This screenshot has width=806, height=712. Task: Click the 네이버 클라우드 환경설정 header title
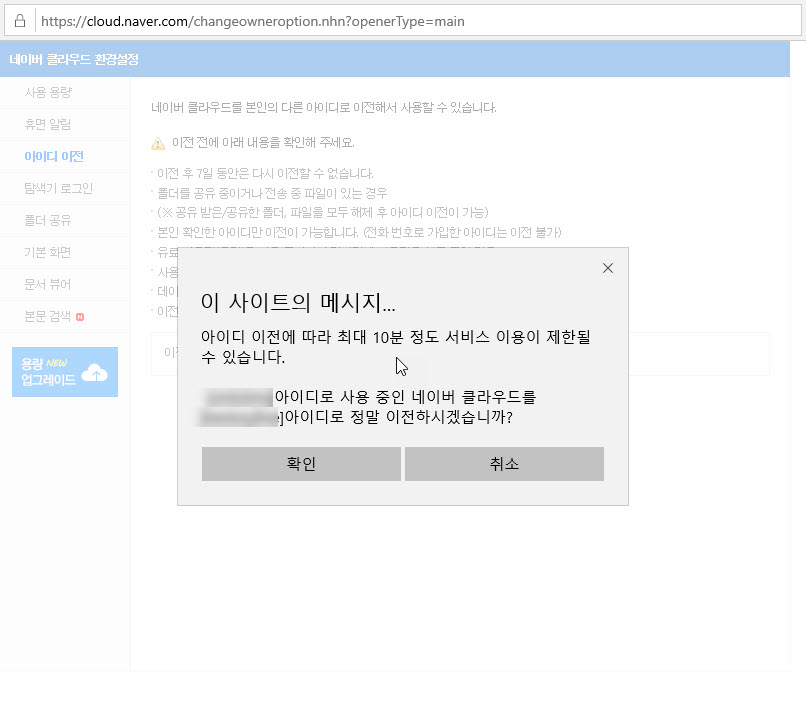(x=74, y=59)
